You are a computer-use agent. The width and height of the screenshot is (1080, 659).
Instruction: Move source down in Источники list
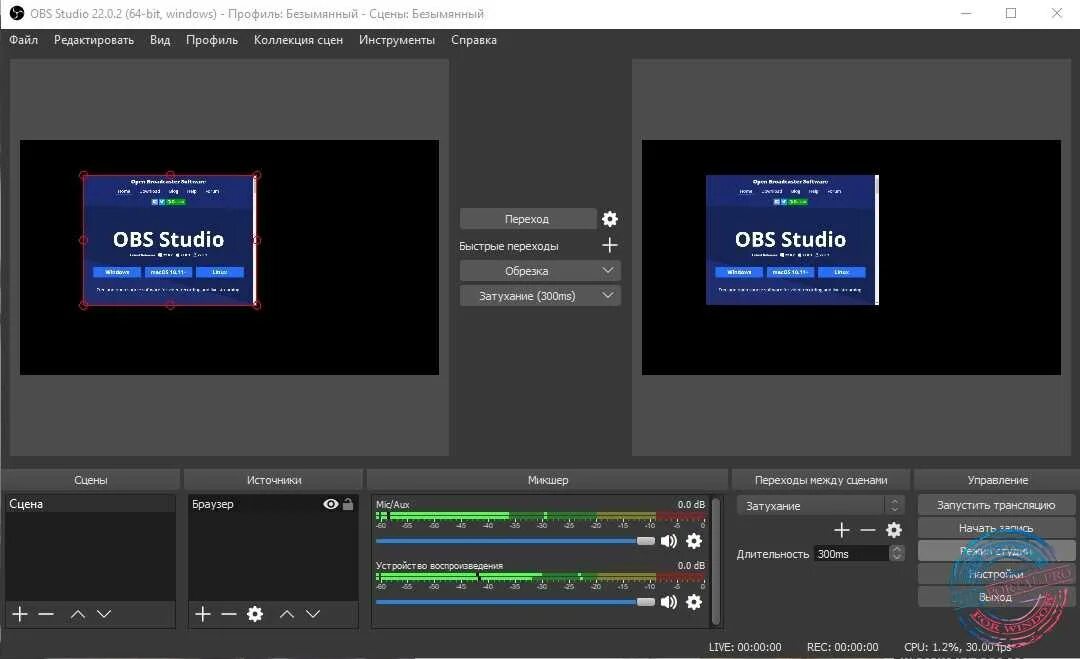[x=313, y=614]
